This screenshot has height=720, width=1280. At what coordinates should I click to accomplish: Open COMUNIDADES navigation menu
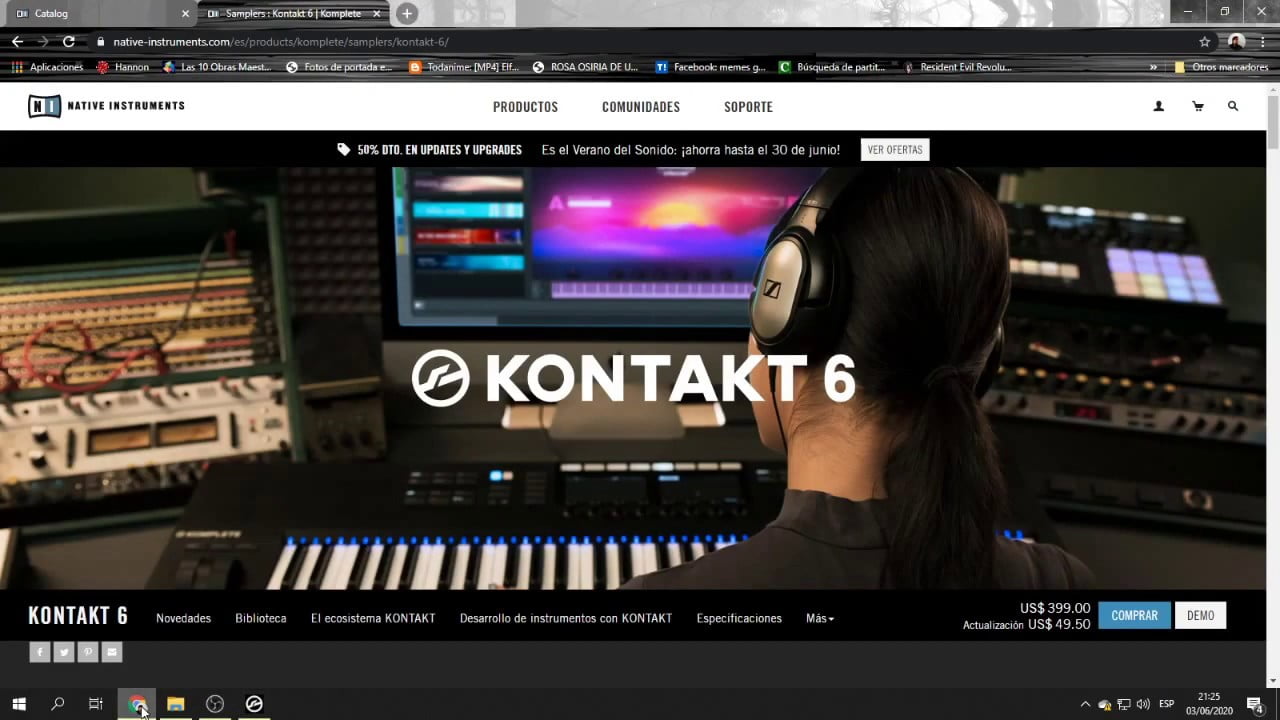641,107
